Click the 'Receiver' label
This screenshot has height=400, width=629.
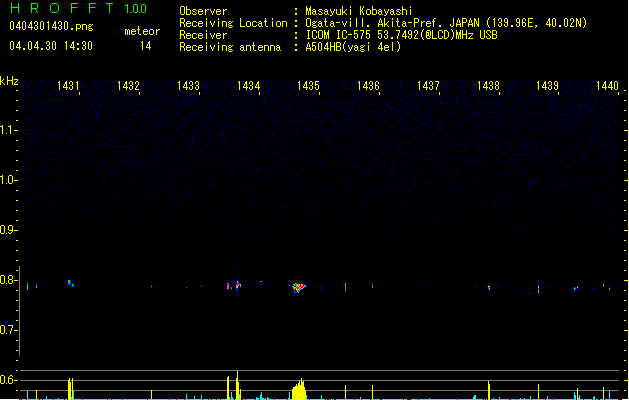click(203, 35)
